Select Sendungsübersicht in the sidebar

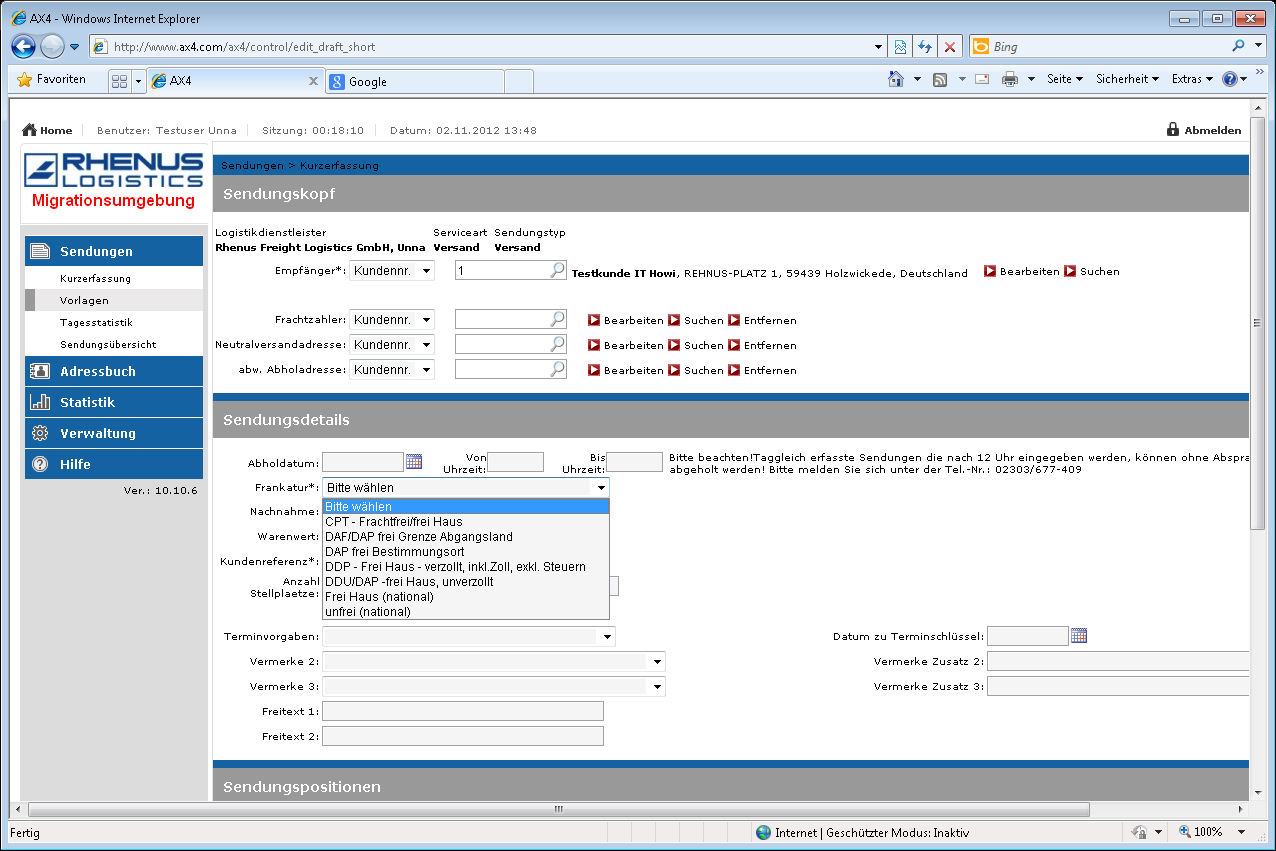click(x=108, y=344)
